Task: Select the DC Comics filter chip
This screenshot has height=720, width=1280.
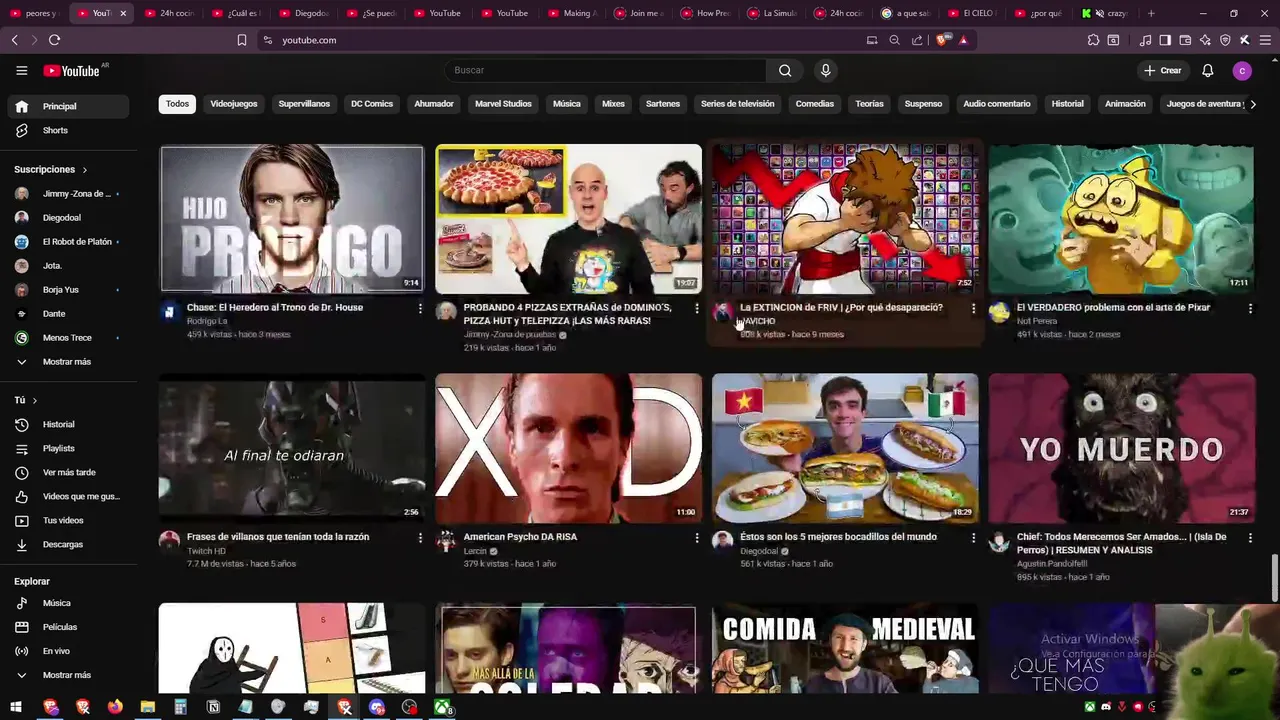Action: tap(372, 104)
